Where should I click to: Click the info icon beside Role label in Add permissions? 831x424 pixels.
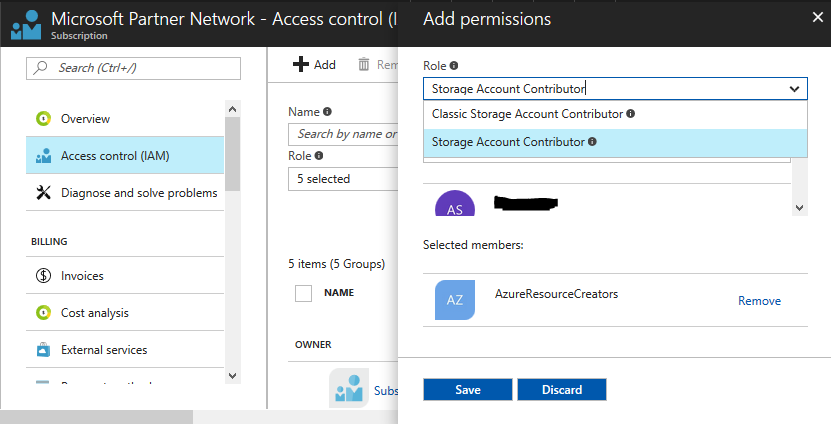pos(454,66)
